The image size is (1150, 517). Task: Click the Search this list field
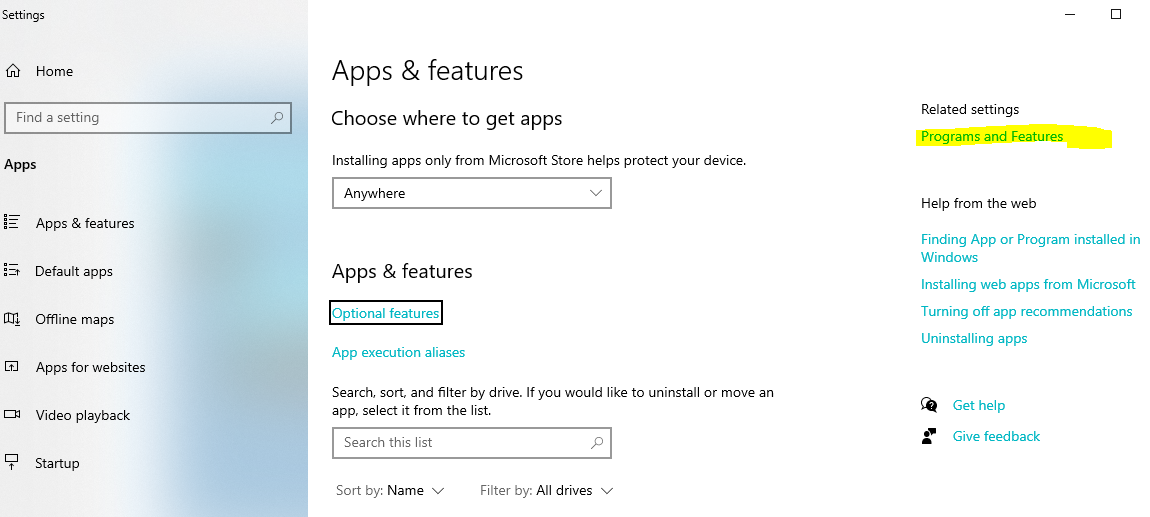pyautogui.click(x=460, y=442)
